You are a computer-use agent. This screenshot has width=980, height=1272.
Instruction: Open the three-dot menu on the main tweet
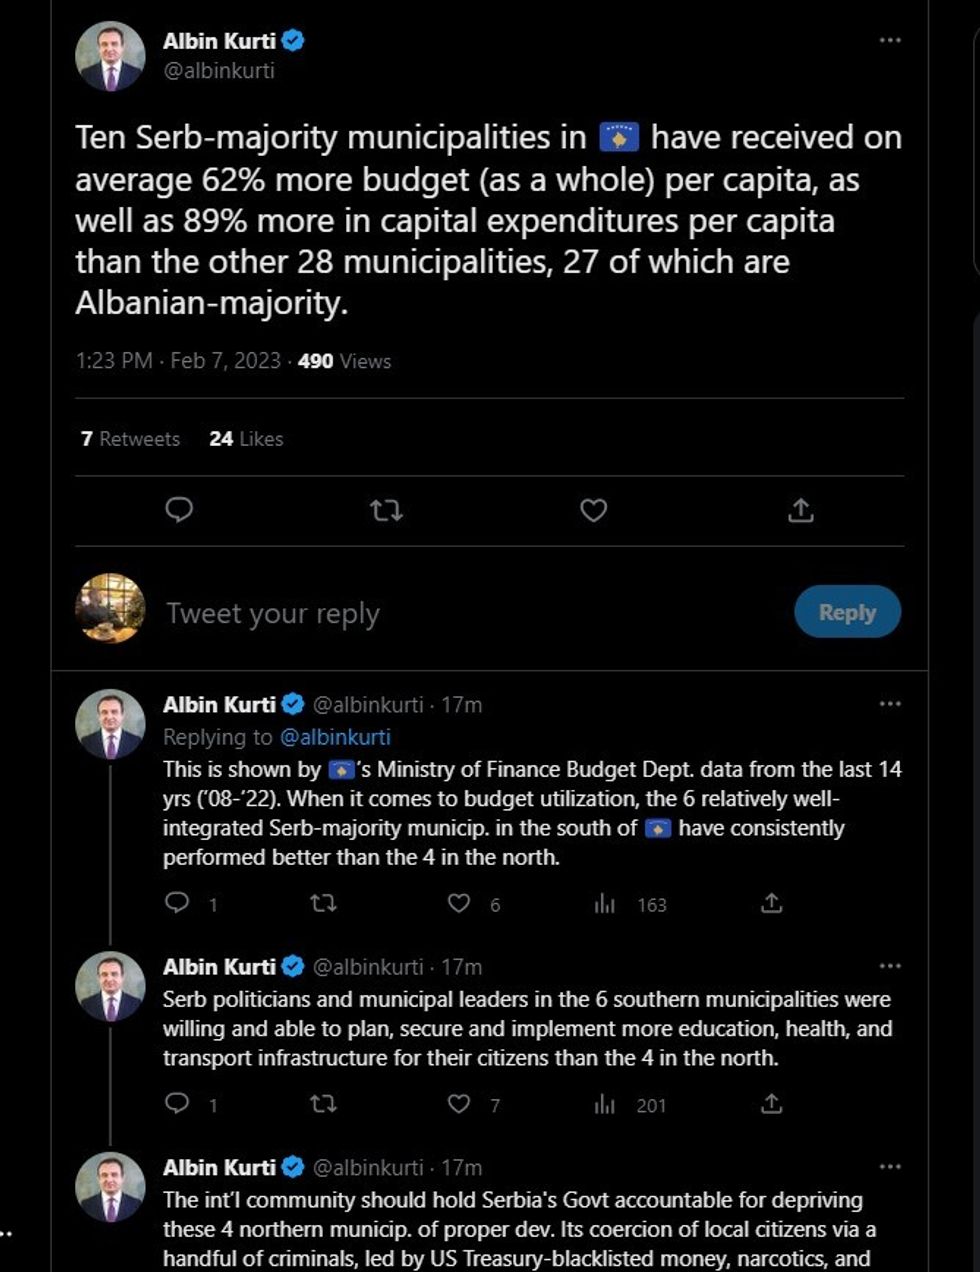click(x=889, y=40)
